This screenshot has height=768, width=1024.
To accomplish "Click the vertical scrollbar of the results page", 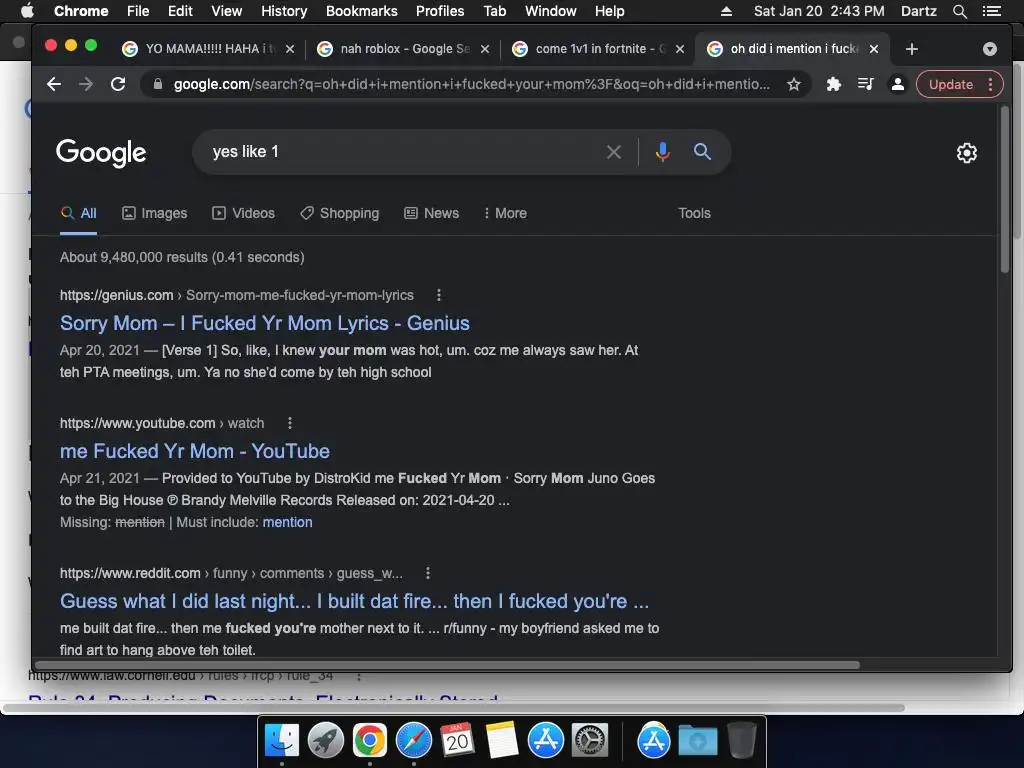I will click(x=1004, y=189).
